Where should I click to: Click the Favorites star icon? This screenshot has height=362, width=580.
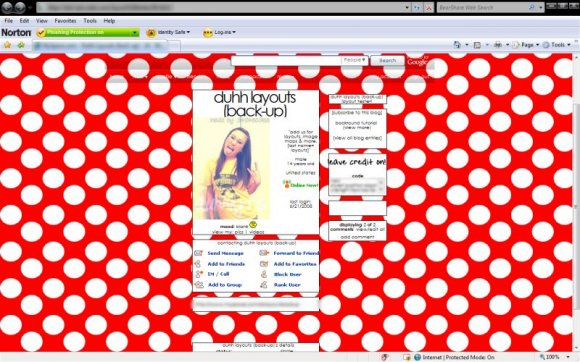click(x=7, y=45)
